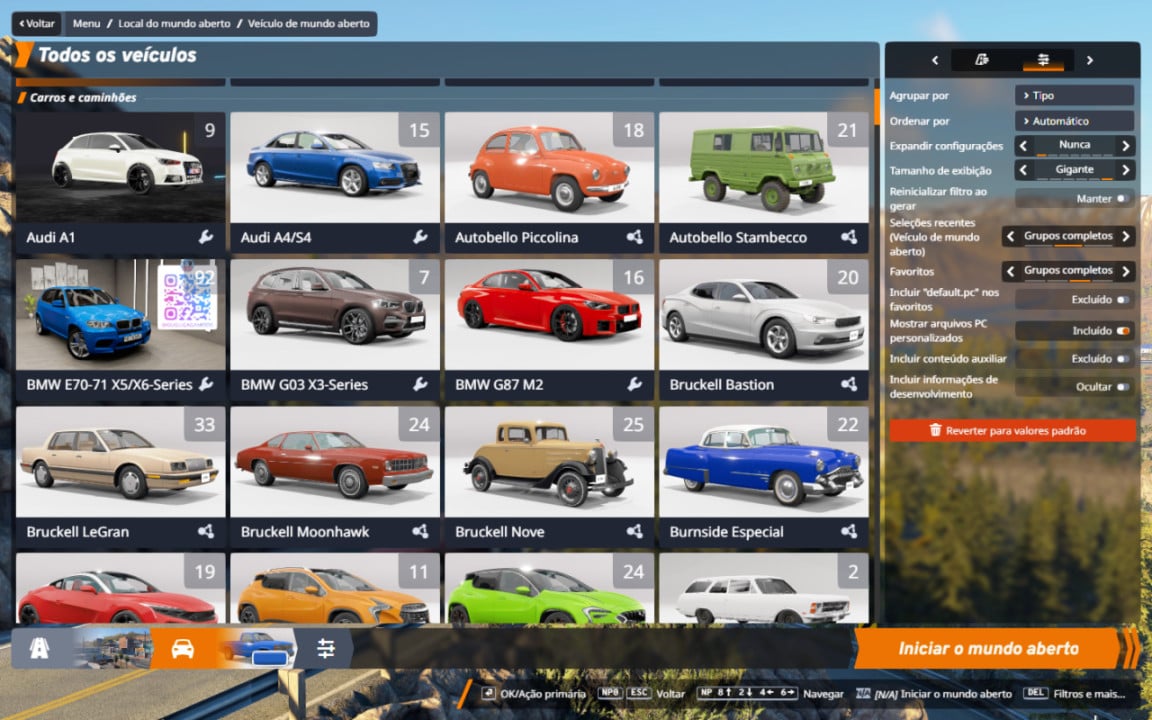Select the lime green car thumbnail in bottom row
The image size is (1152, 720).
(x=550, y=588)
